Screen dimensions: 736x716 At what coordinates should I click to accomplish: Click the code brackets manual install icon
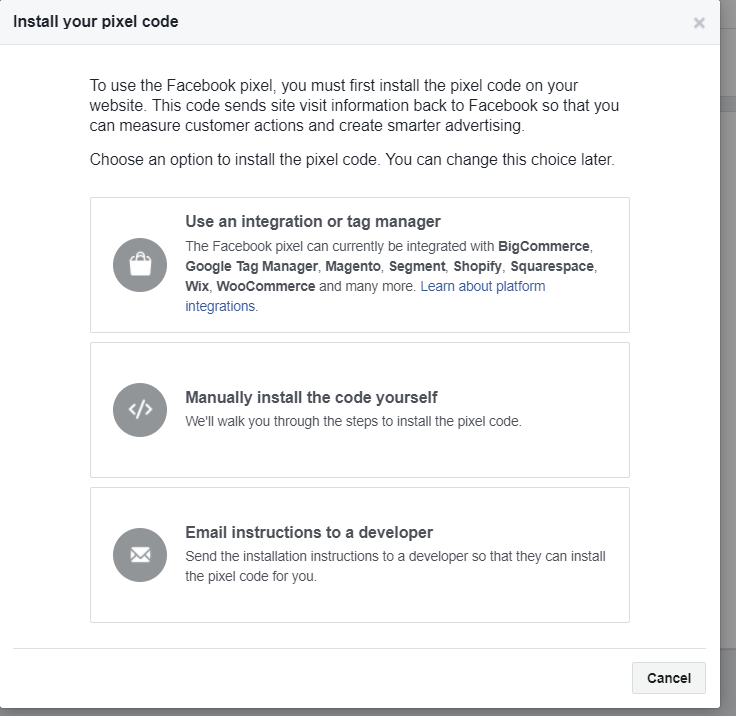[x=140, y=410]
